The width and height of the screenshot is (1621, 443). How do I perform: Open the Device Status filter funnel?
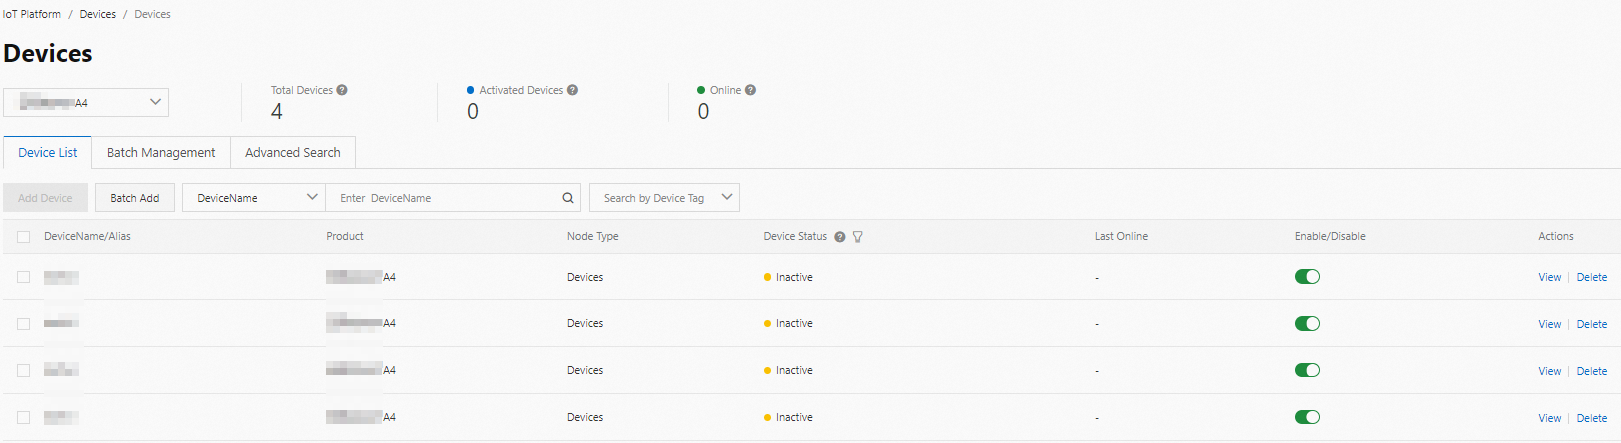[x=858, y=237]
